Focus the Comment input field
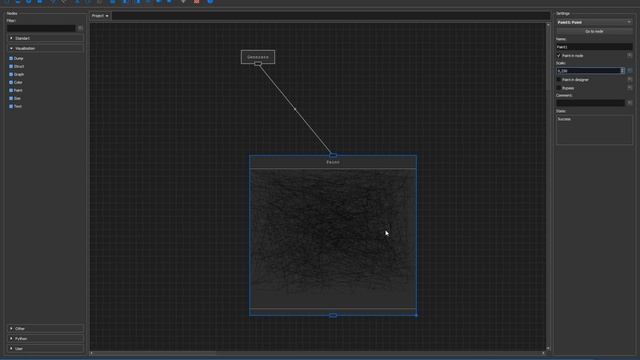Screen dimensions: 640x360 pyautogui.click(x=591, y=103)
